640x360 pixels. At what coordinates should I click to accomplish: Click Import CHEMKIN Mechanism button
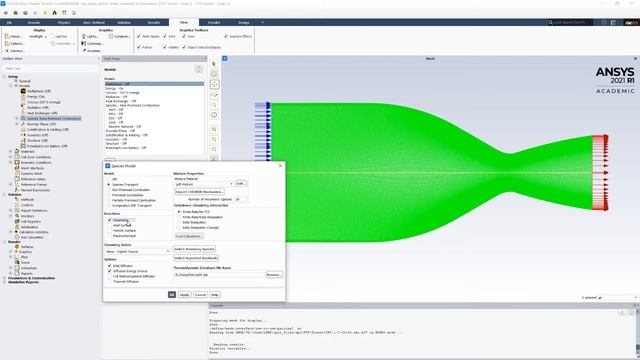tap(200, 191)
